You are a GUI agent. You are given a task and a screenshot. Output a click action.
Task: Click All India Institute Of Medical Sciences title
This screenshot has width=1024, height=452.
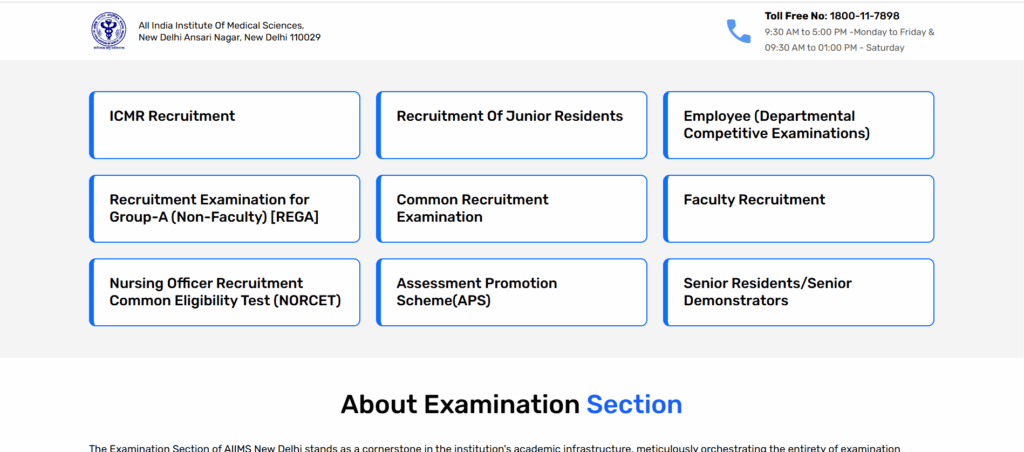(x=221, y=25)
